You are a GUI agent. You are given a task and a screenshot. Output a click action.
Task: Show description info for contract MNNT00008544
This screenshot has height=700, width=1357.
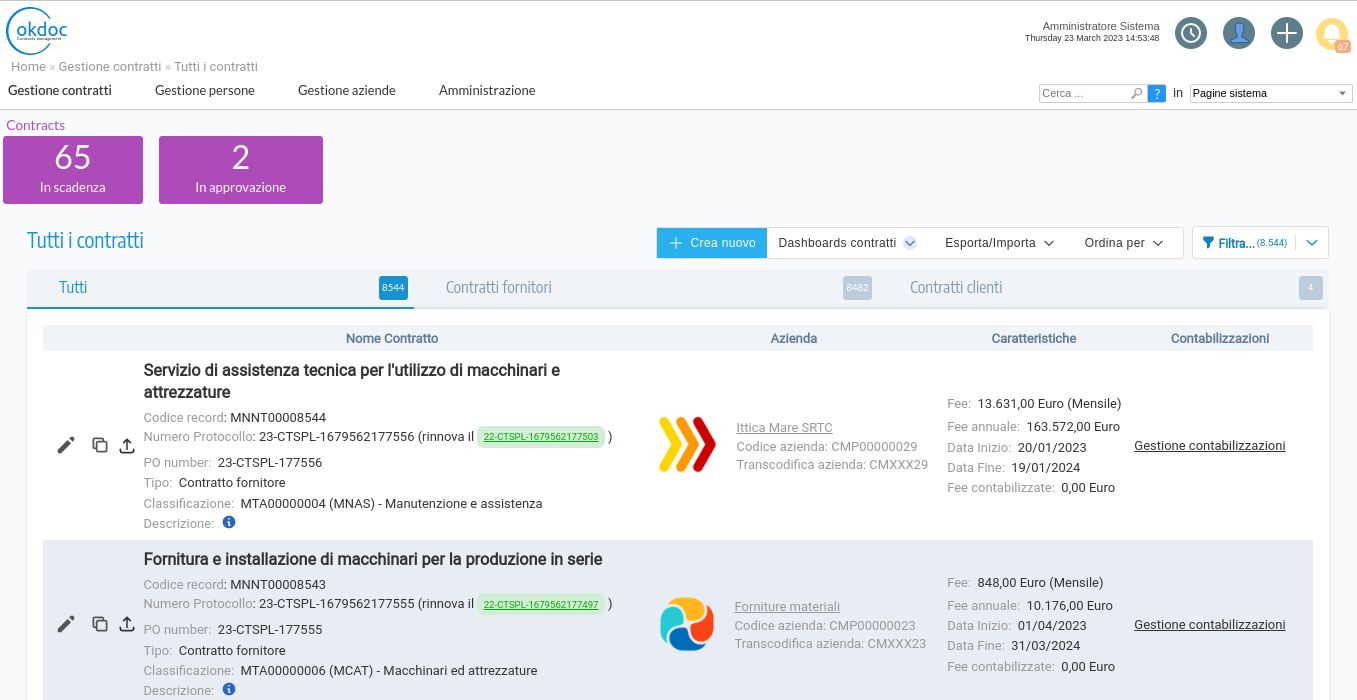point(229,522)
